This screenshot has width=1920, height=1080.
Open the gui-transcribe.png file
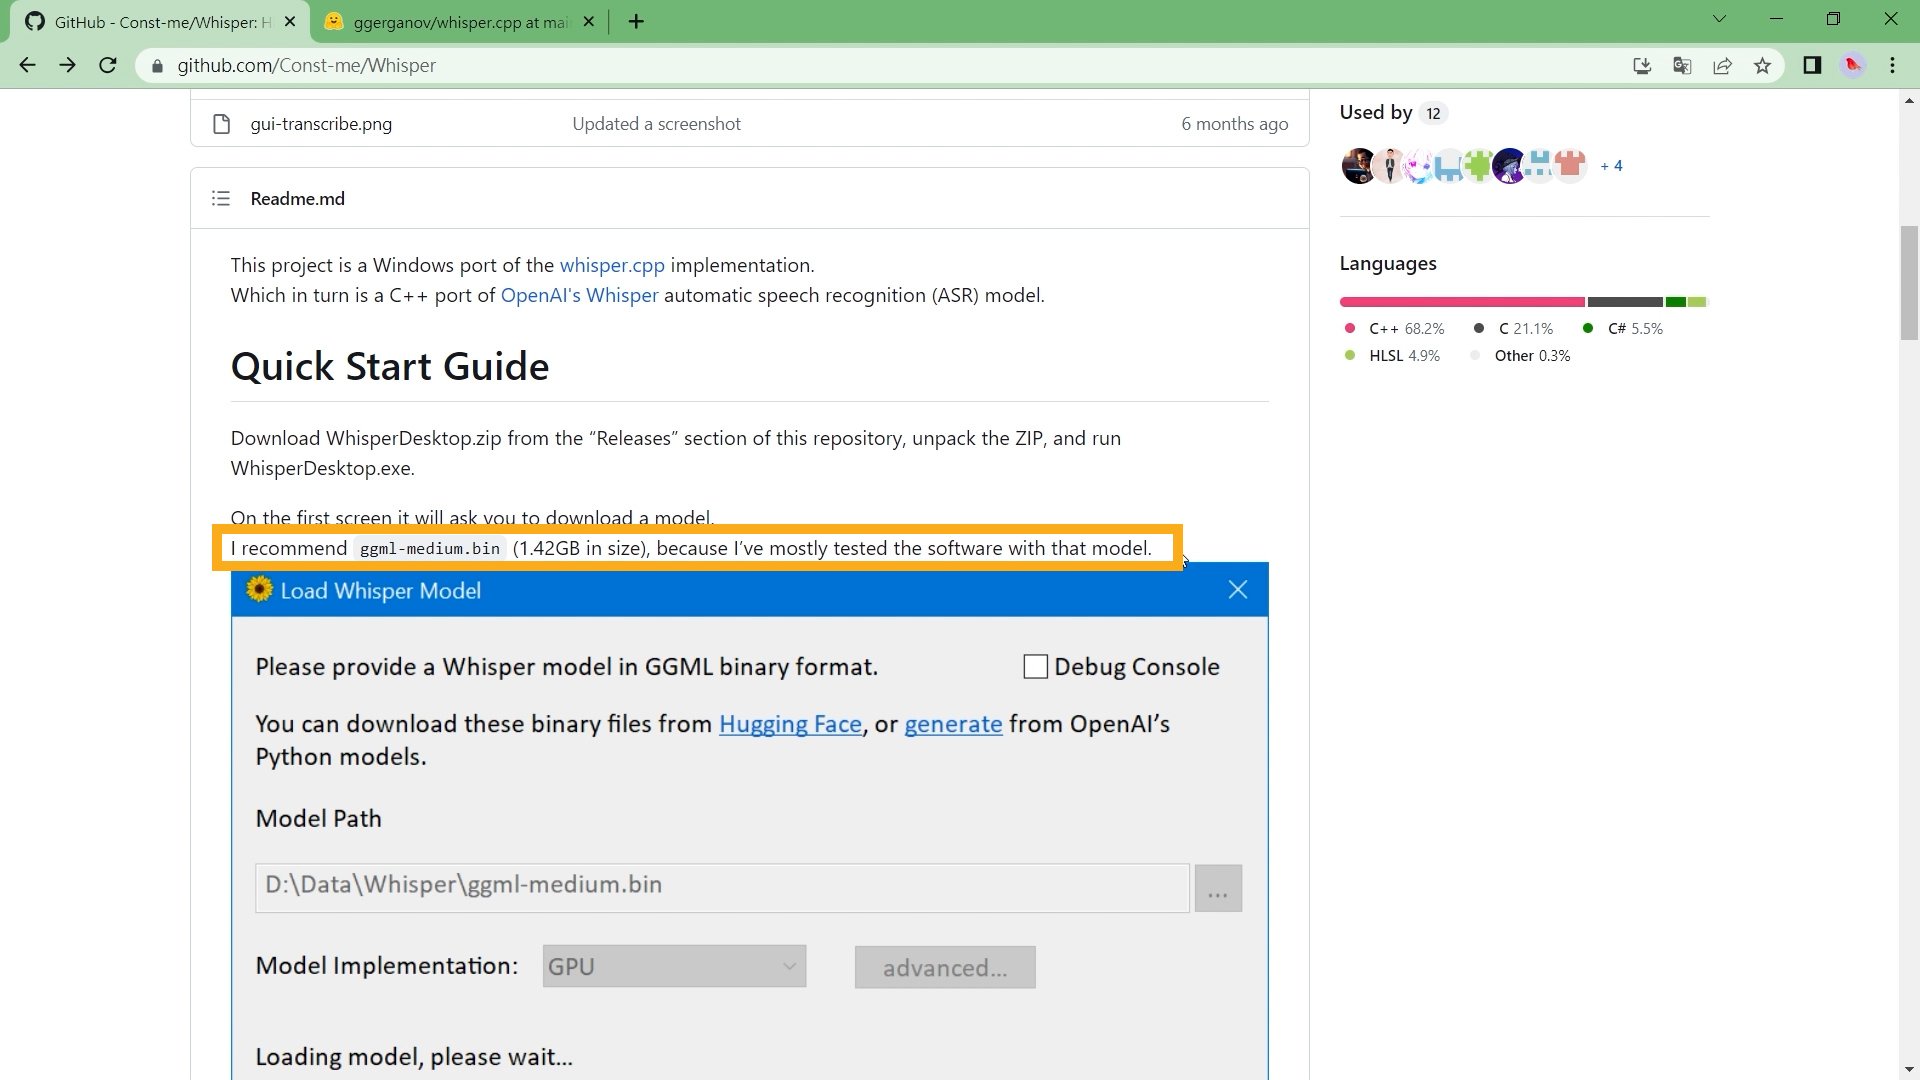pyautogui.click(x=321, y=124)
